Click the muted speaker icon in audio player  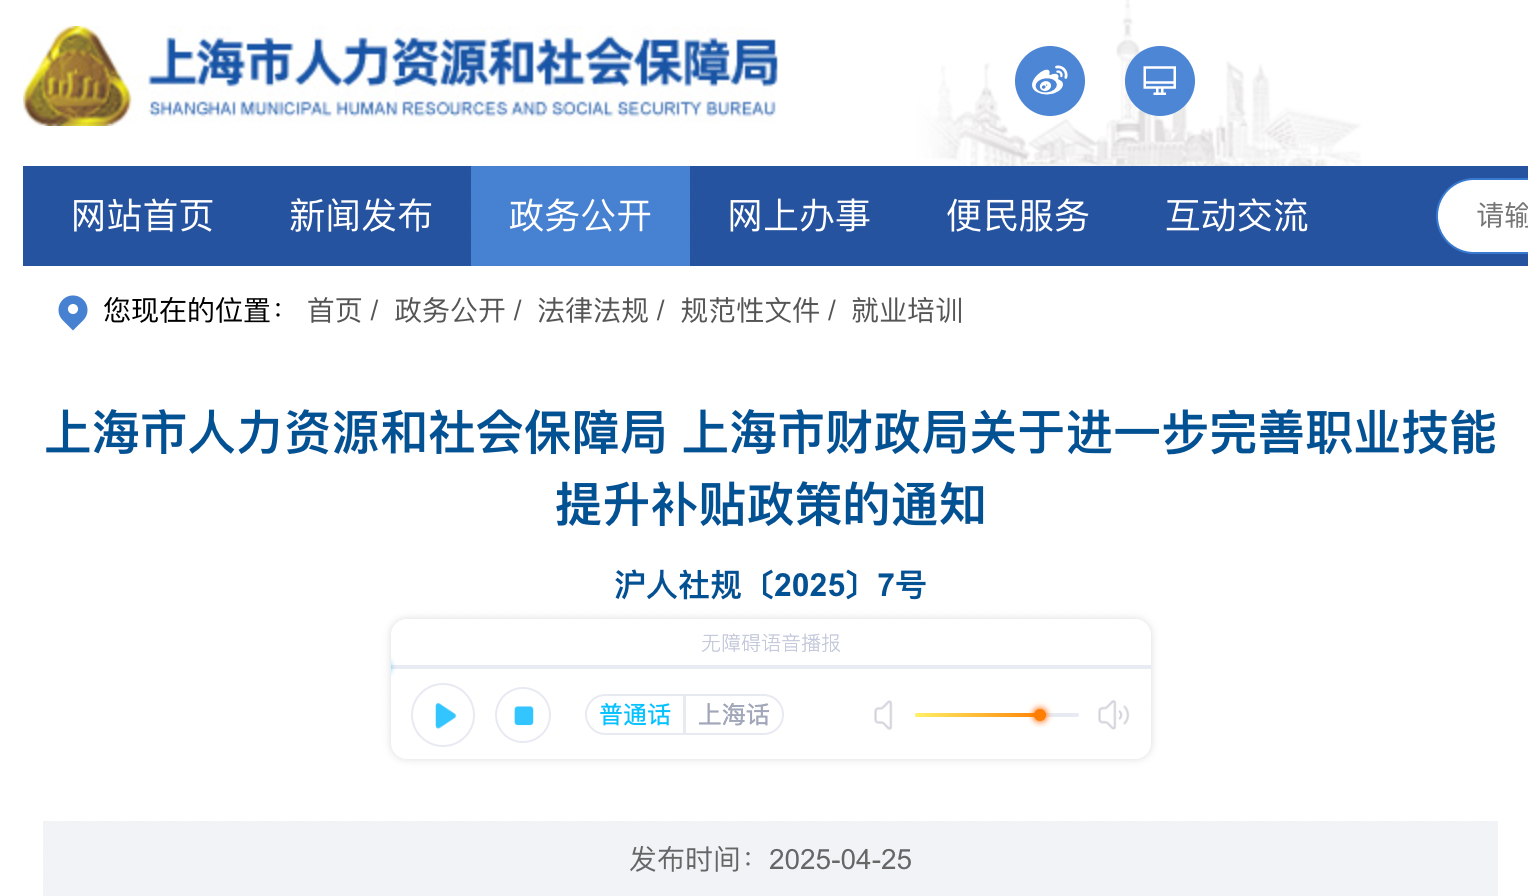(x=884, y=715)
